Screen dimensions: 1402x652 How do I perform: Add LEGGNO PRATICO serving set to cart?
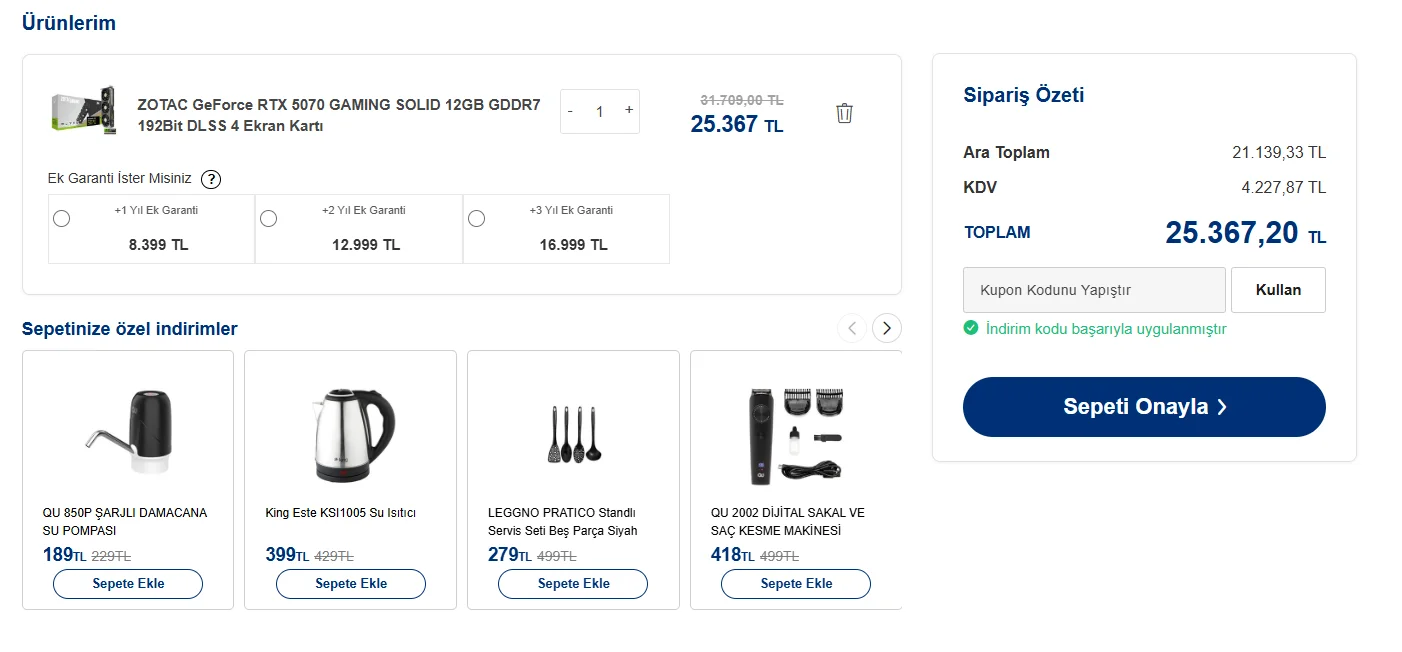coord(573,584)
